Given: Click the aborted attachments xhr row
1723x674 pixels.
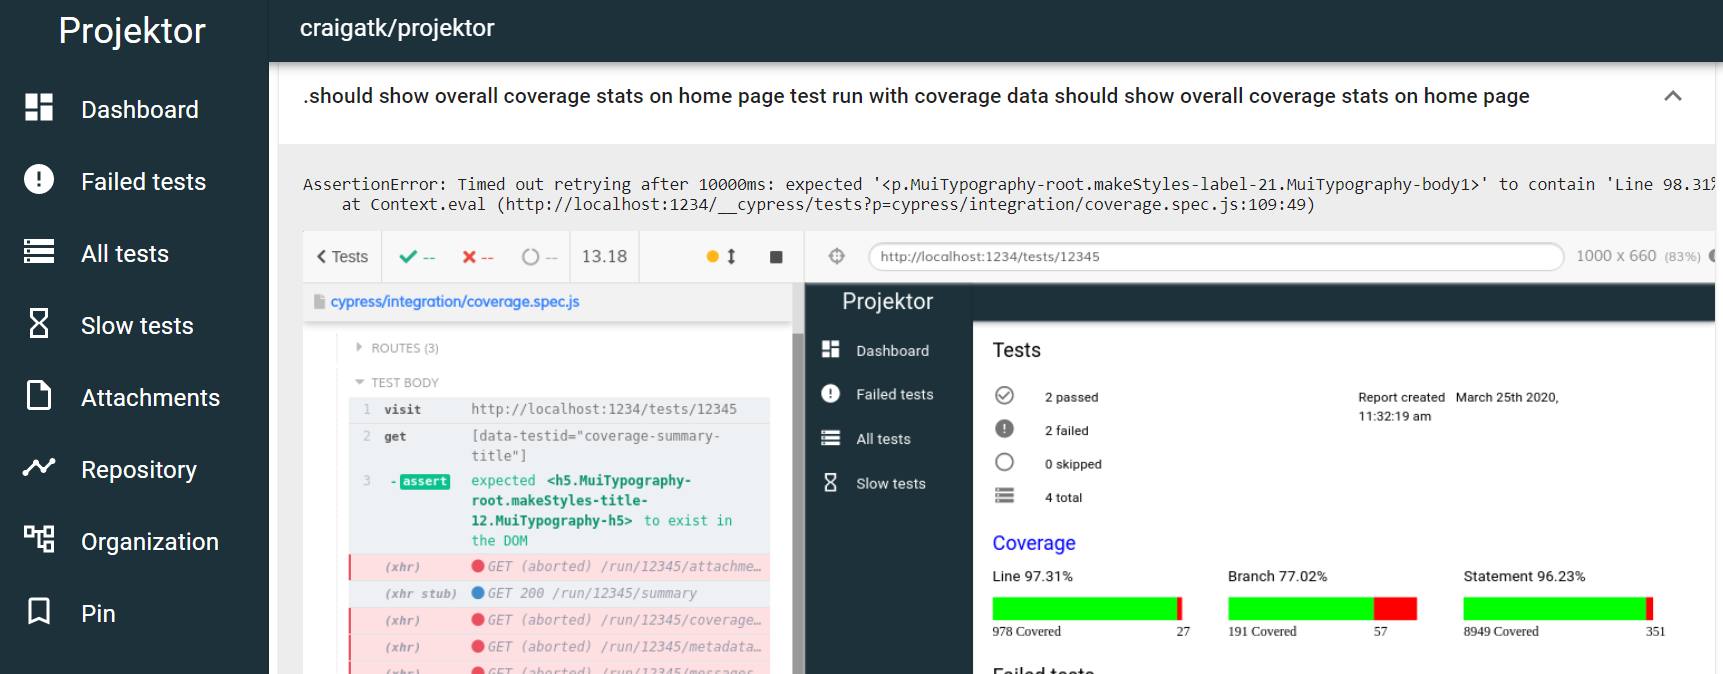Looking at the screenshot, I should tap(559, 567).
